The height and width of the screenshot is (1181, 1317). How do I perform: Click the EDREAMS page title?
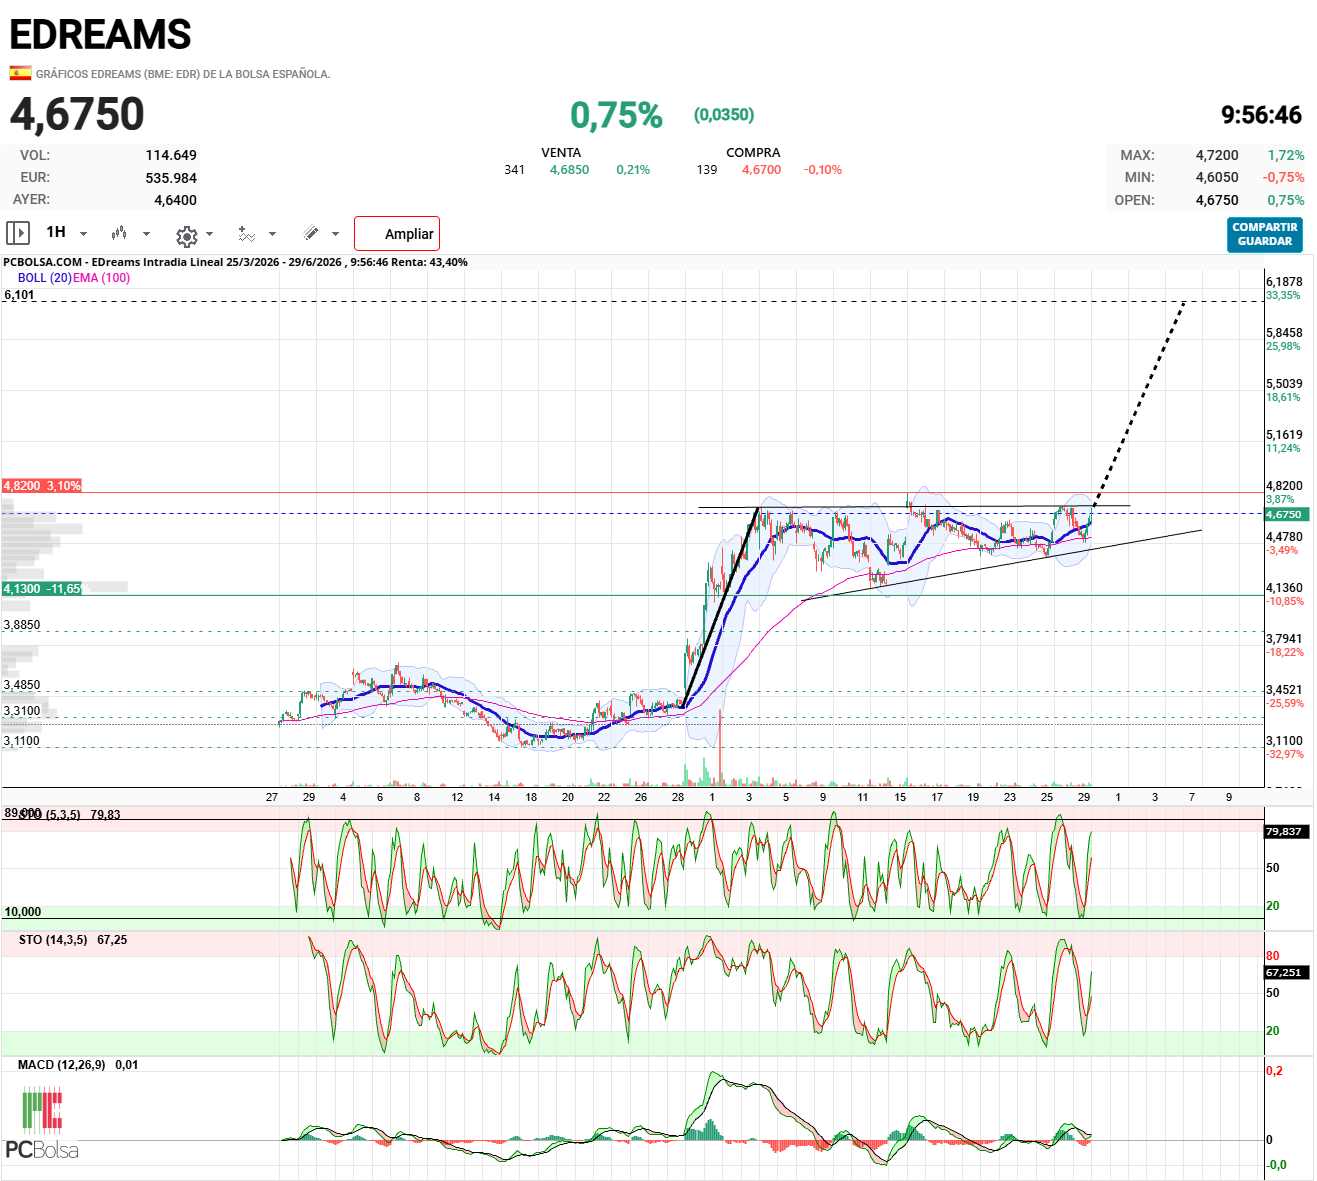[x=100, y=35]
